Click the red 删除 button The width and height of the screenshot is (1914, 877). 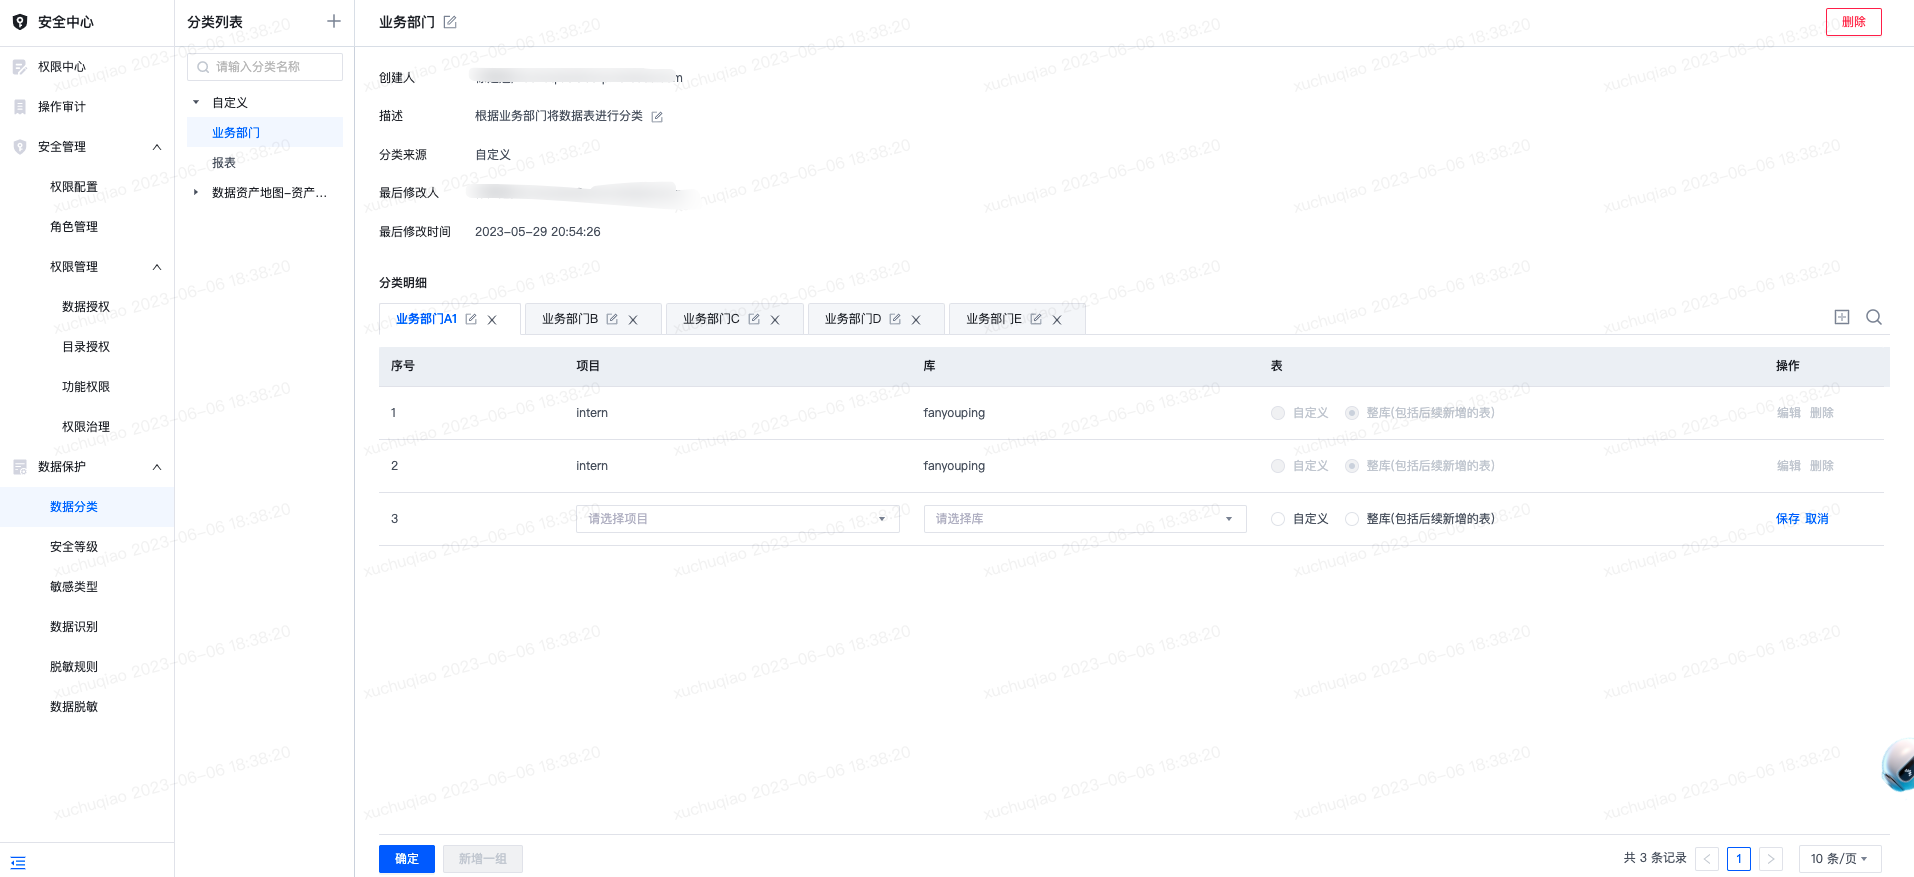click(1854, 22)
